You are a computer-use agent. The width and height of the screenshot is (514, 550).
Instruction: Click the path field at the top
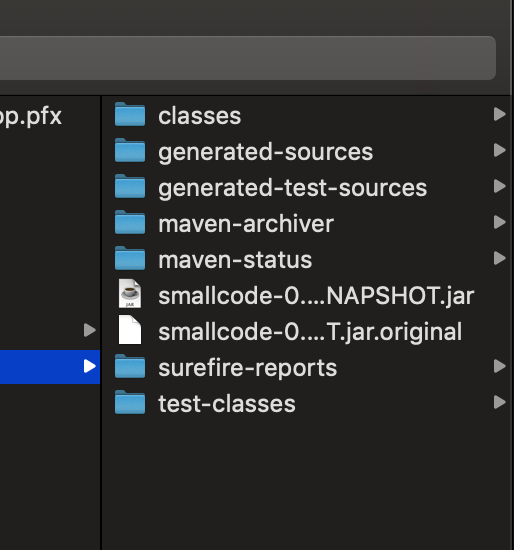pyautogui.click(x=248, y=58)
